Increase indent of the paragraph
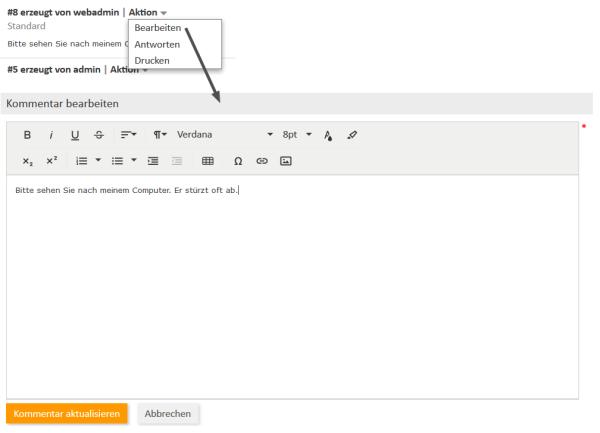The height and width of the screenshot is (433, 600). pos(153,161)
